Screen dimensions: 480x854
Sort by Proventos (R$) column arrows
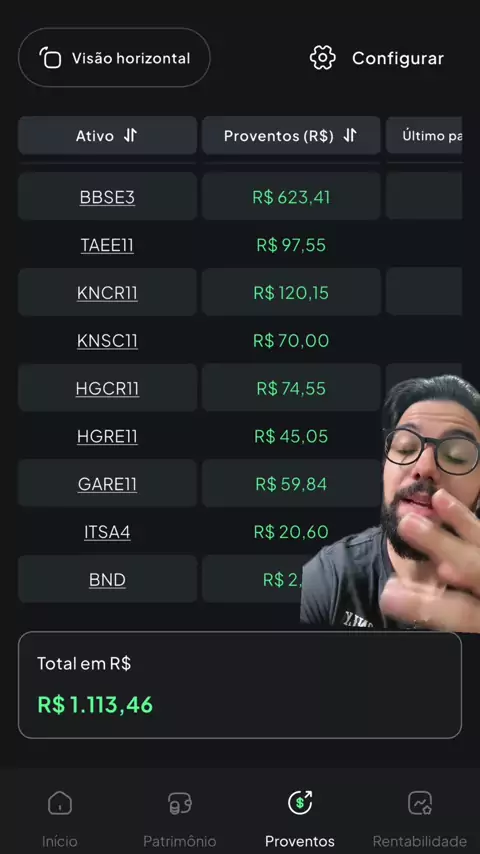350,135
